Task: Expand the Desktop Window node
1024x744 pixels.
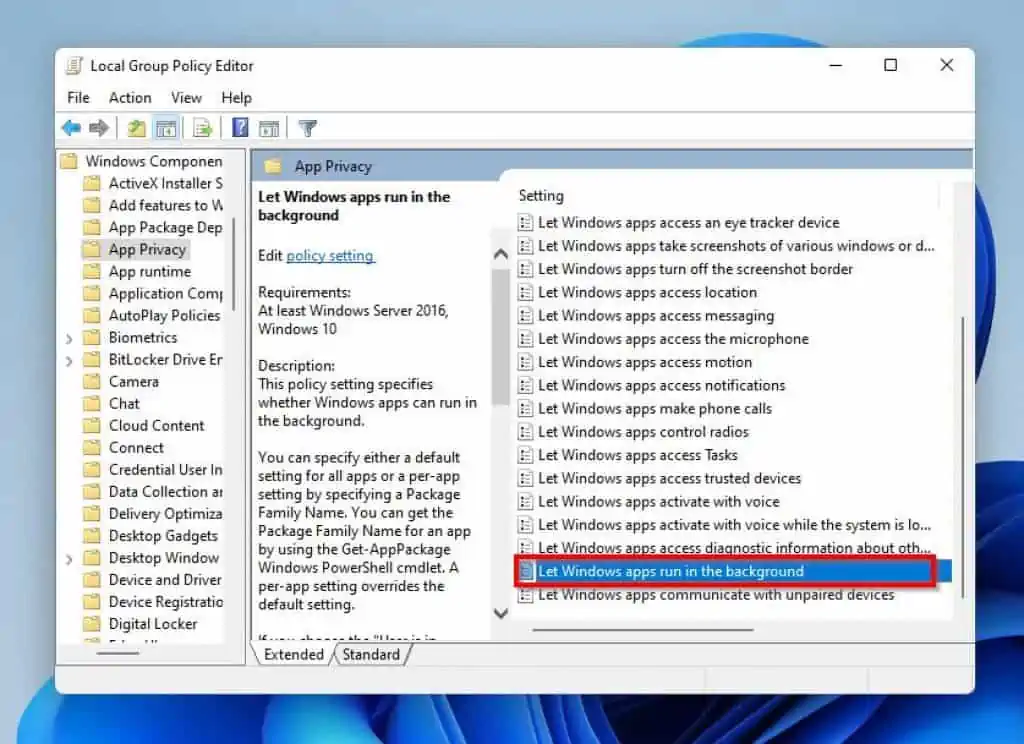Action: 70,557
